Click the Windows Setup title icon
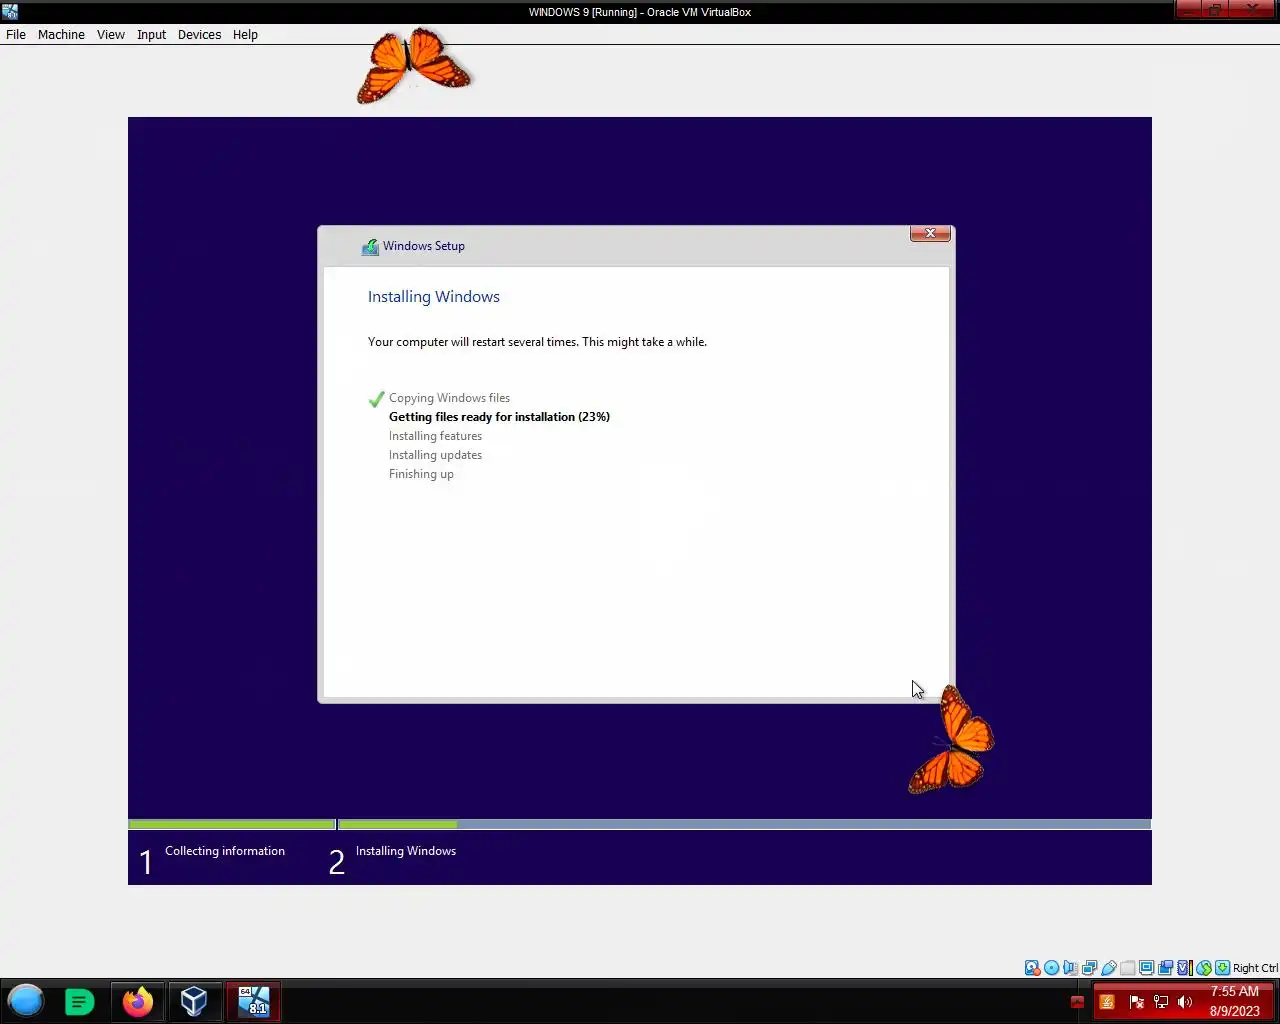1280x1024 pixels. (370, 246)
